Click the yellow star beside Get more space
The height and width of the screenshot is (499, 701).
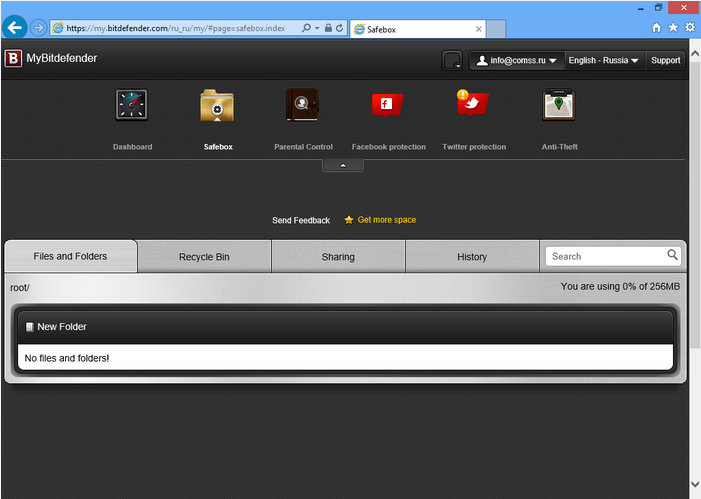pos(349,220)
